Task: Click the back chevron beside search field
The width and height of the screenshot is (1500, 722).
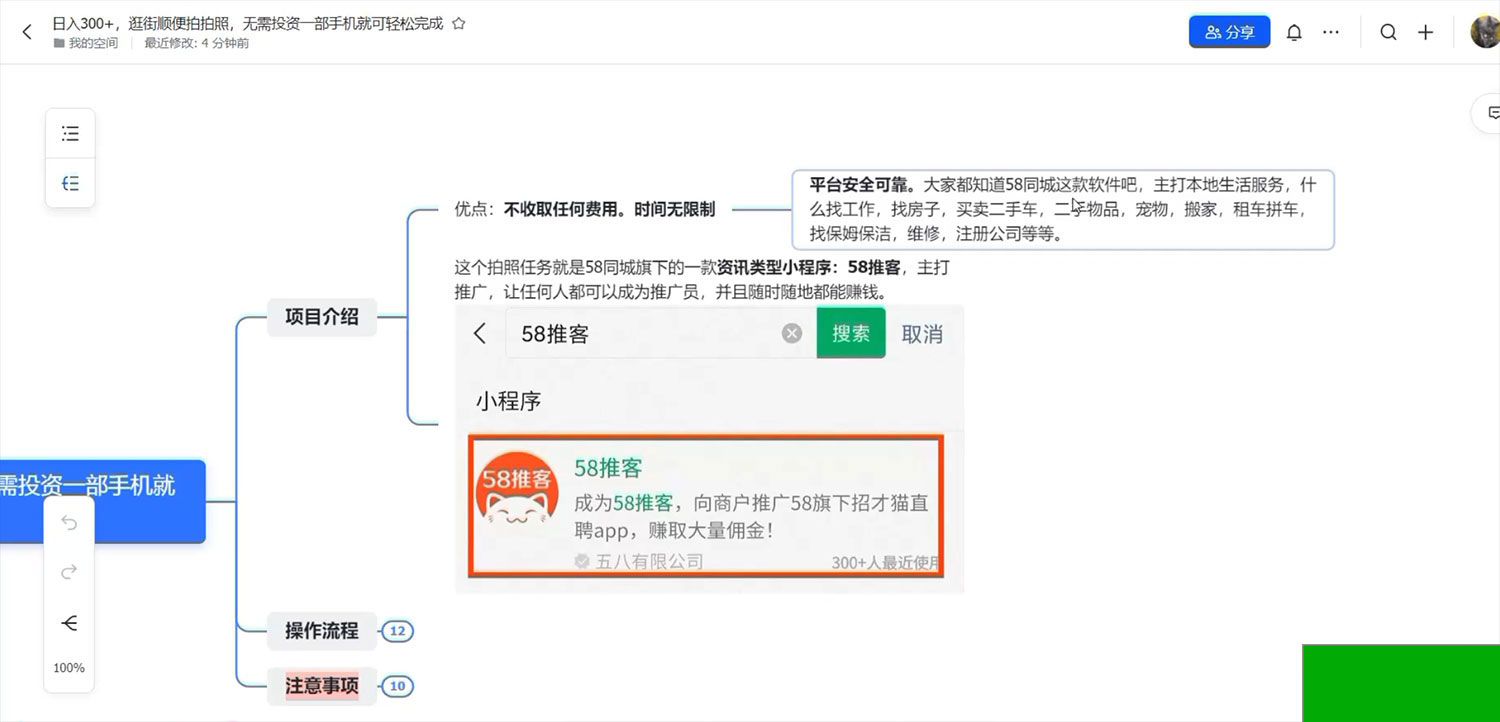Action: tap(480, 333)
